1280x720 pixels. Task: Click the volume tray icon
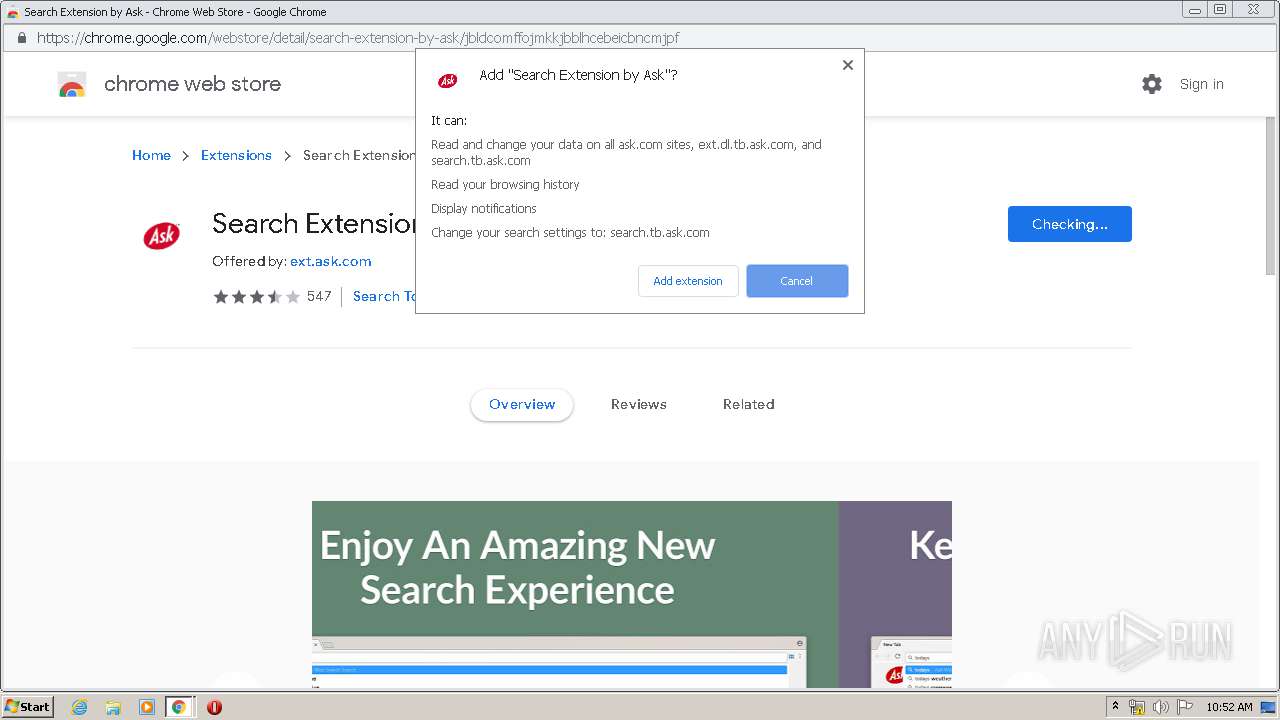coord(1160,707)
